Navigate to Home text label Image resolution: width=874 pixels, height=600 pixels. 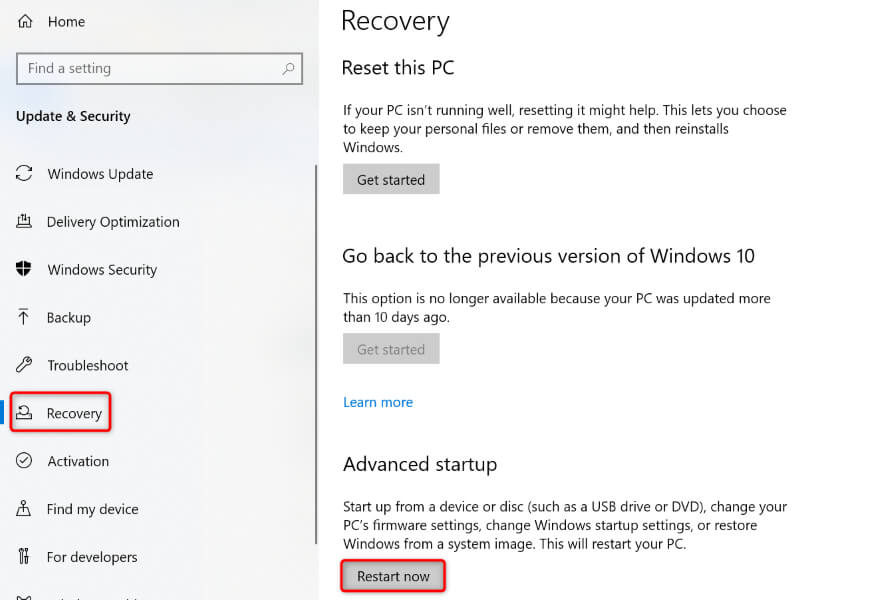[x=66, y=21]
